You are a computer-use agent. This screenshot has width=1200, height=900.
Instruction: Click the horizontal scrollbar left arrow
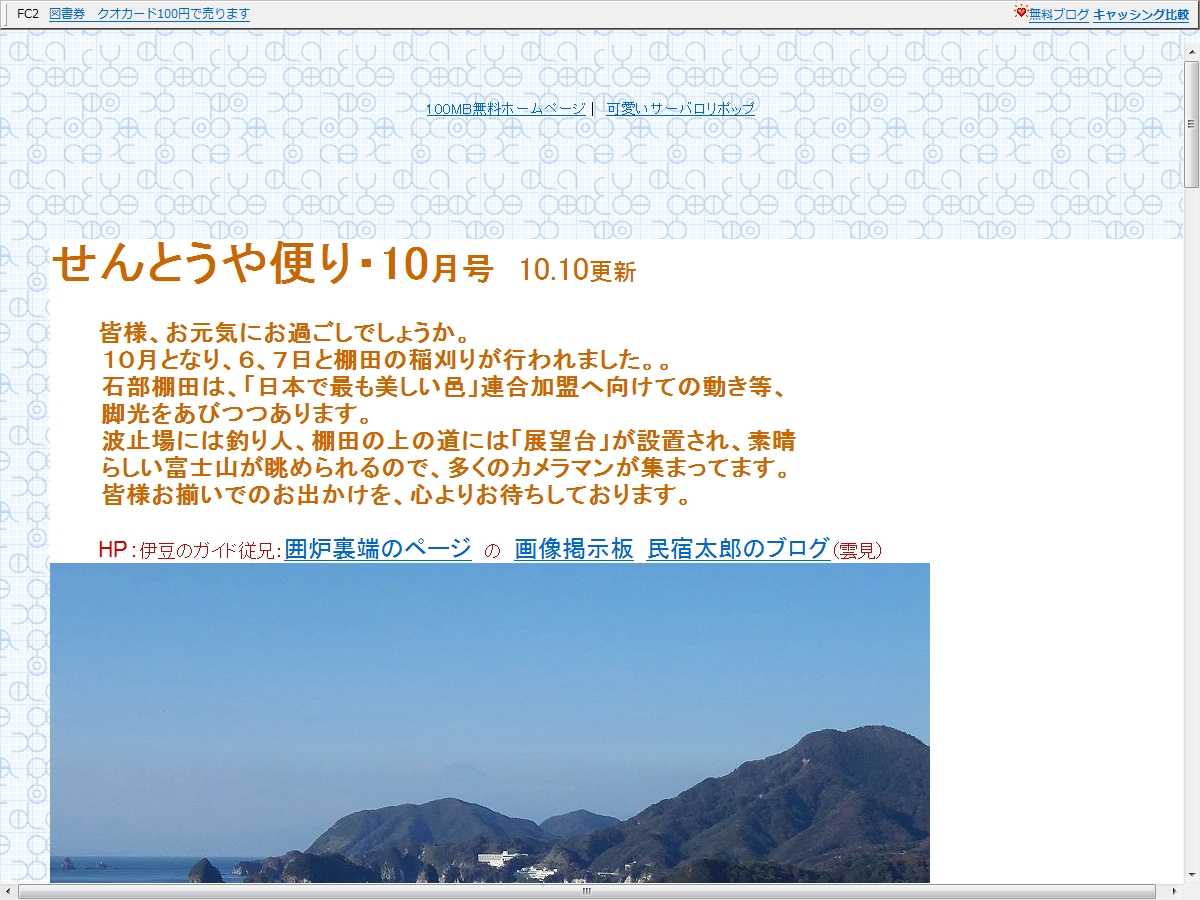click(8, 891)
